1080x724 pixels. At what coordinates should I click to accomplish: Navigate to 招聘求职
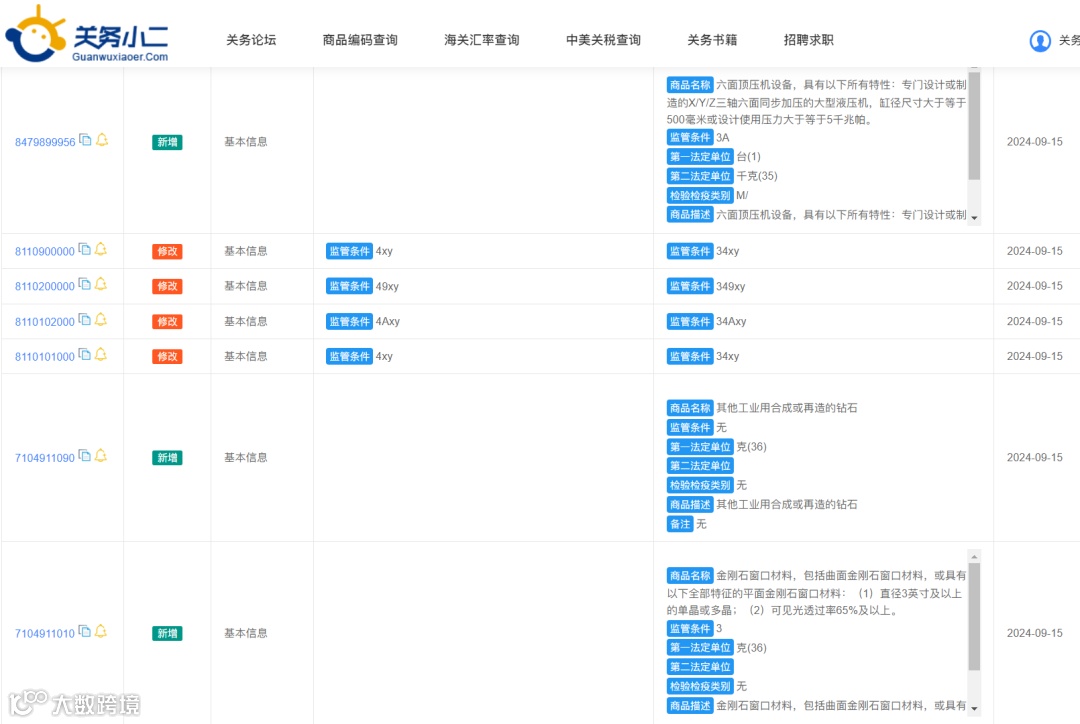click(809, 40)
